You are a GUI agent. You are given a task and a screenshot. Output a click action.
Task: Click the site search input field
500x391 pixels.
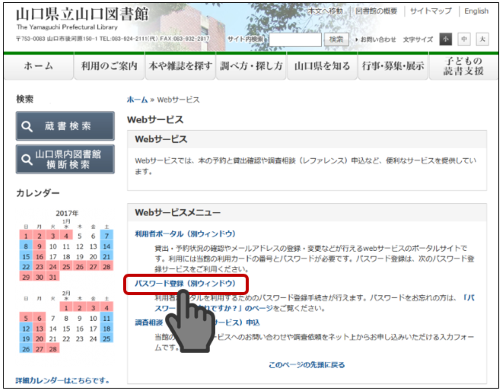[x=295, y=40]
